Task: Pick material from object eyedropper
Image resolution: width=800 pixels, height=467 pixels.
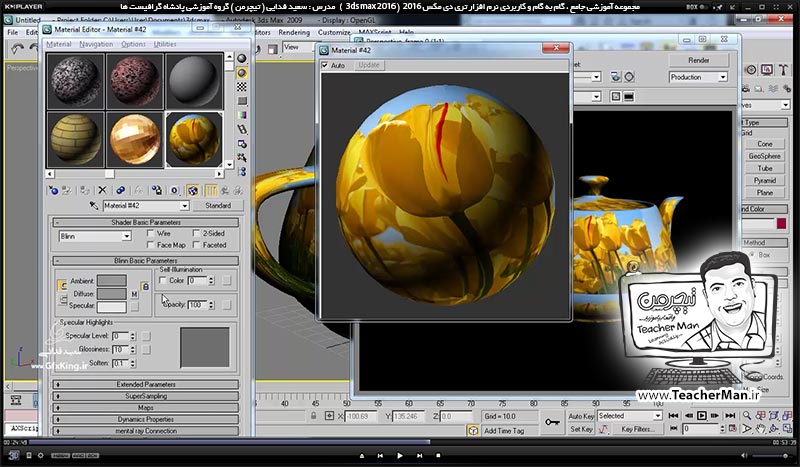Action: (x=94, y=205)
